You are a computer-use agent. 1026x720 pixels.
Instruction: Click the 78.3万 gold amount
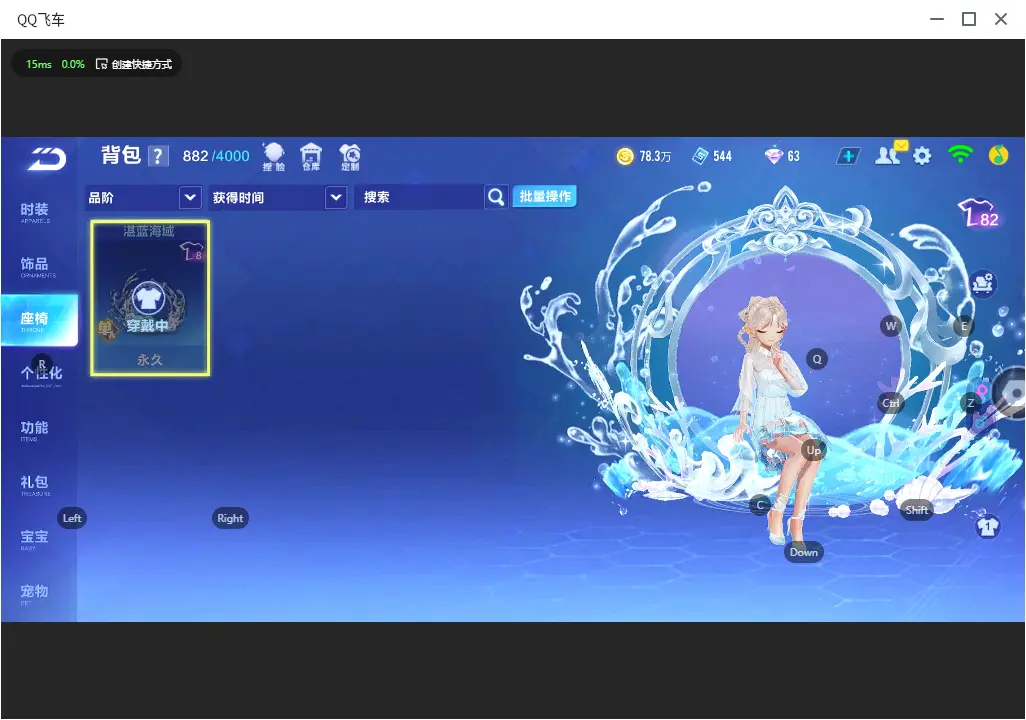pyautogui.click(x=655, y=156)
